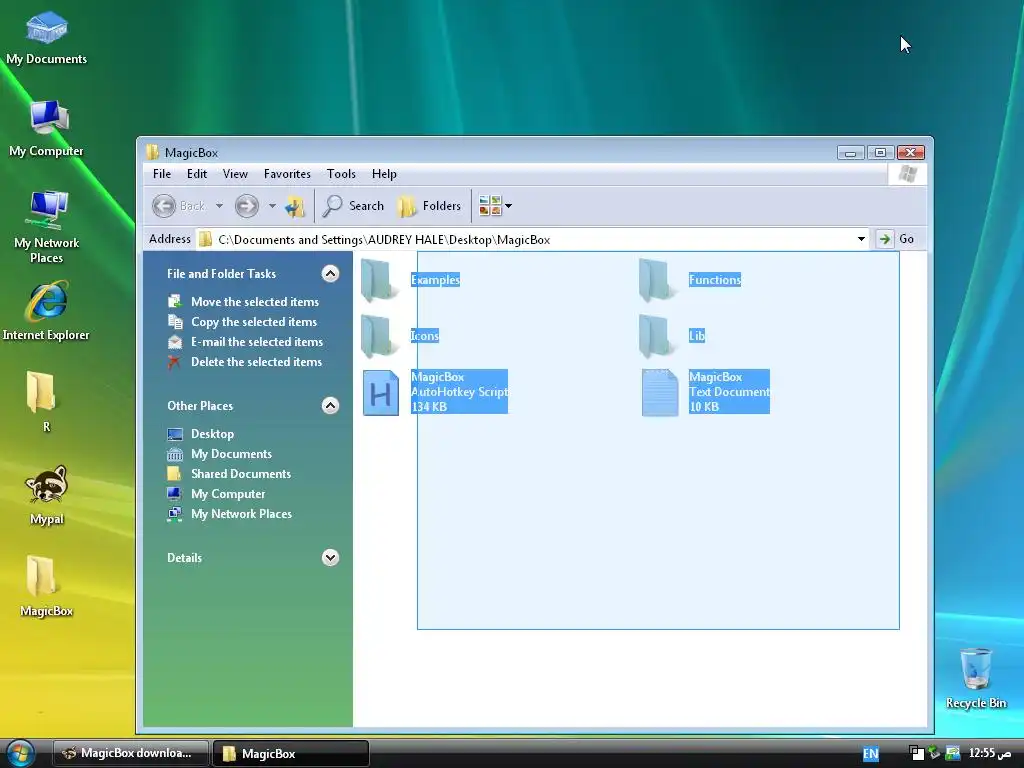Open the Back history dropdown arrow
This screenshot has width=1024, height=768.
coord(219,206)
